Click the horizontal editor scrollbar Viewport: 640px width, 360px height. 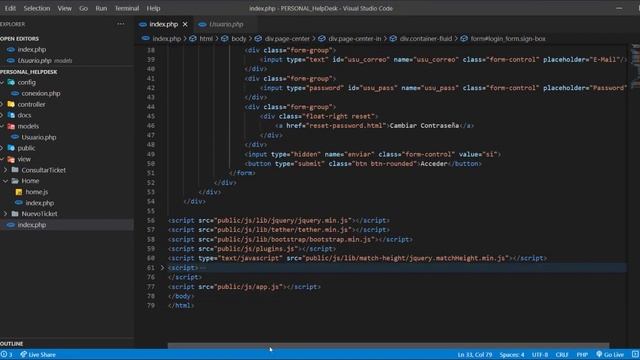tap(388, 345)
